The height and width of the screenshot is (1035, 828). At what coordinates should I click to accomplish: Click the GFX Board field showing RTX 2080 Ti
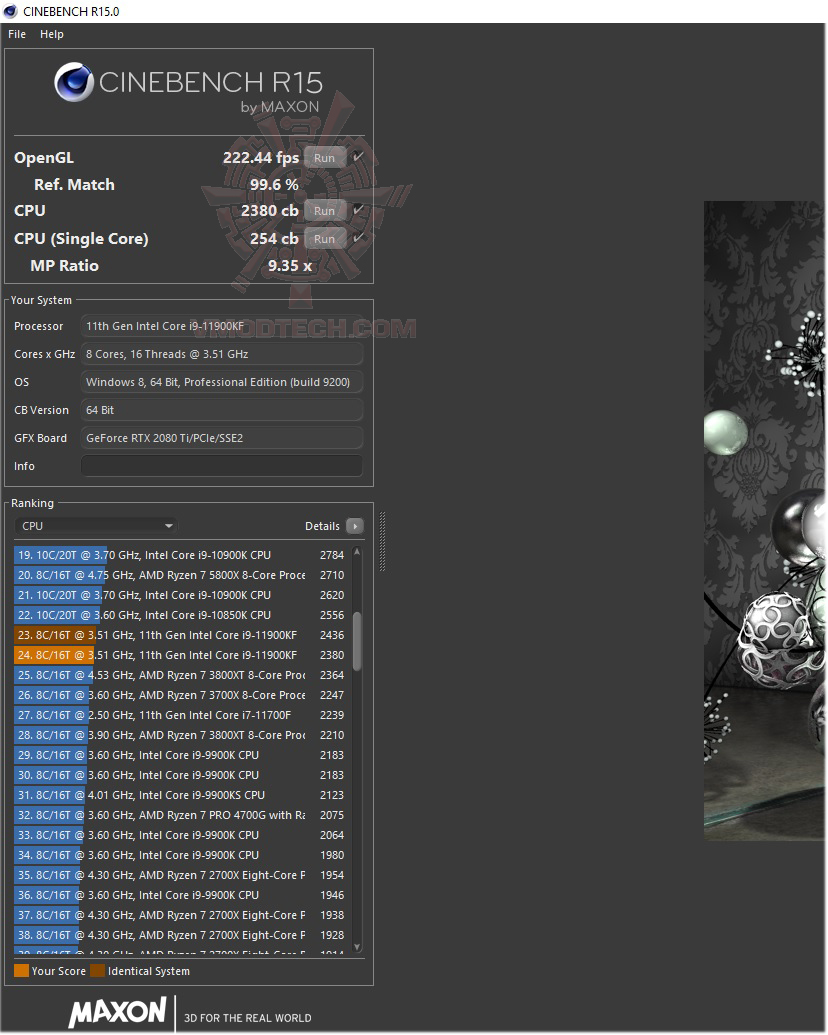(221, 437)
